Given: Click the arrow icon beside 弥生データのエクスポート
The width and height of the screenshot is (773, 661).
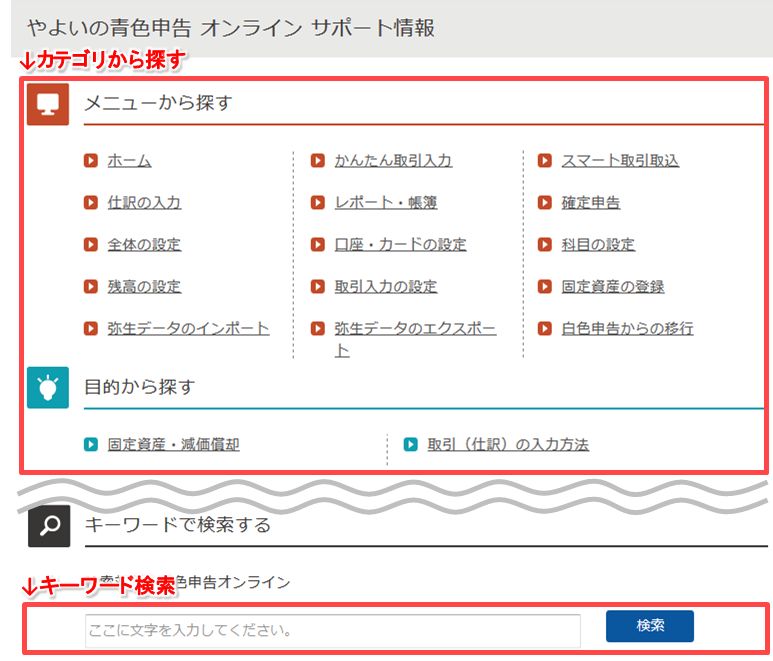Looking at the screenshot, I should tap(317, 328).
